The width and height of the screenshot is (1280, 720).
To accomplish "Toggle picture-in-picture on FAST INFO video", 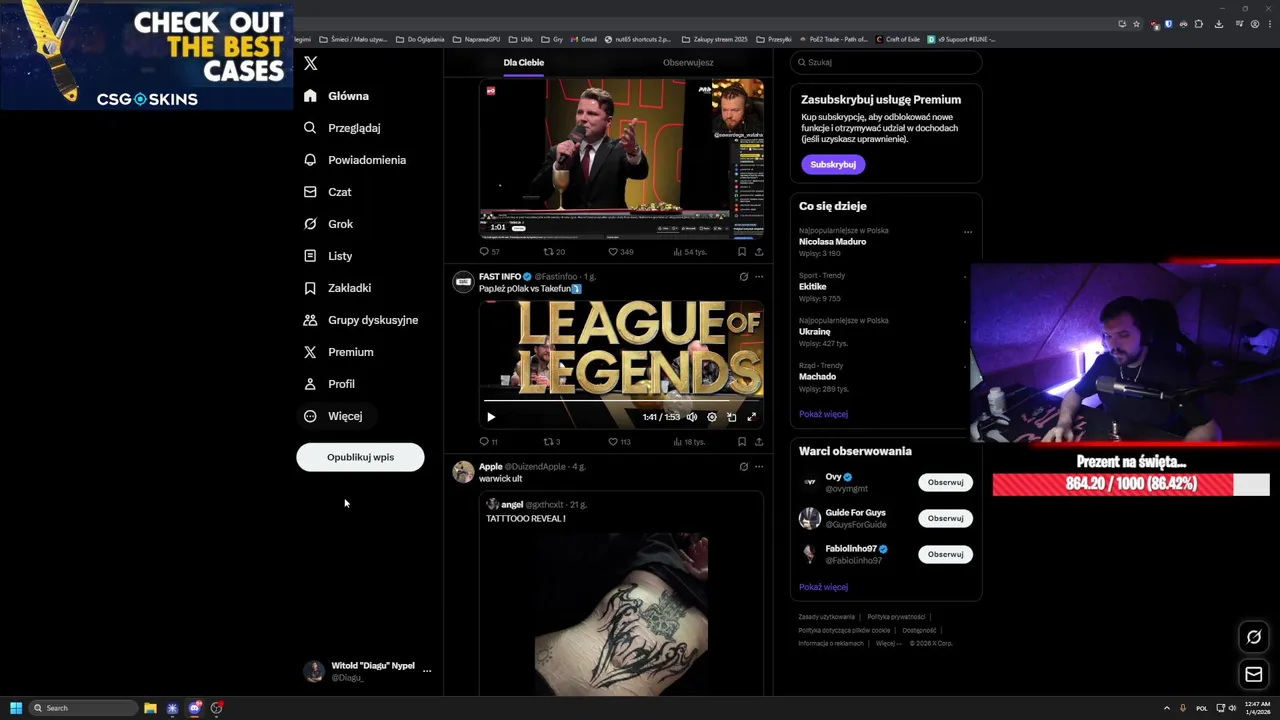I will pos(731,417).
